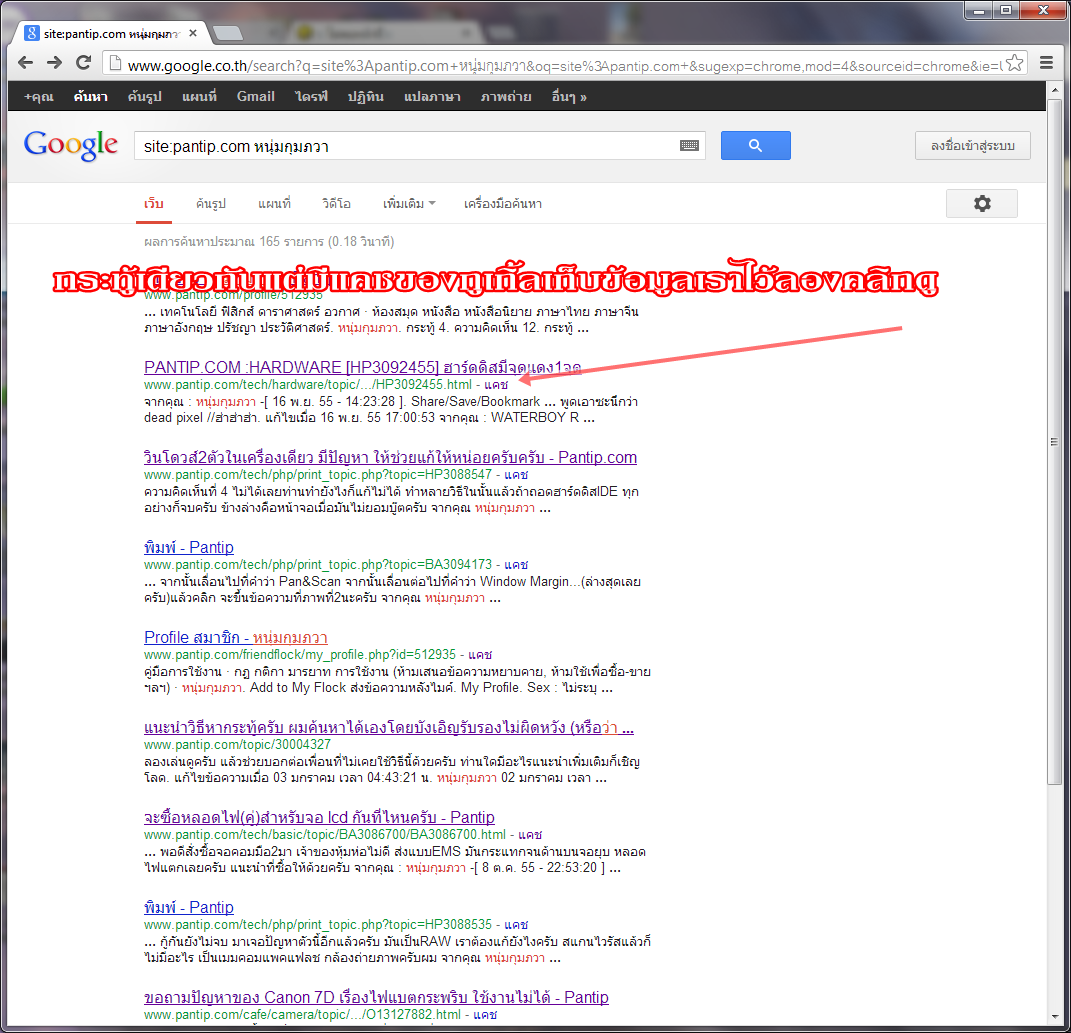Open Canon 7D result link
The width and height of the screenshot is (1071, 1033).
(376, 997)
